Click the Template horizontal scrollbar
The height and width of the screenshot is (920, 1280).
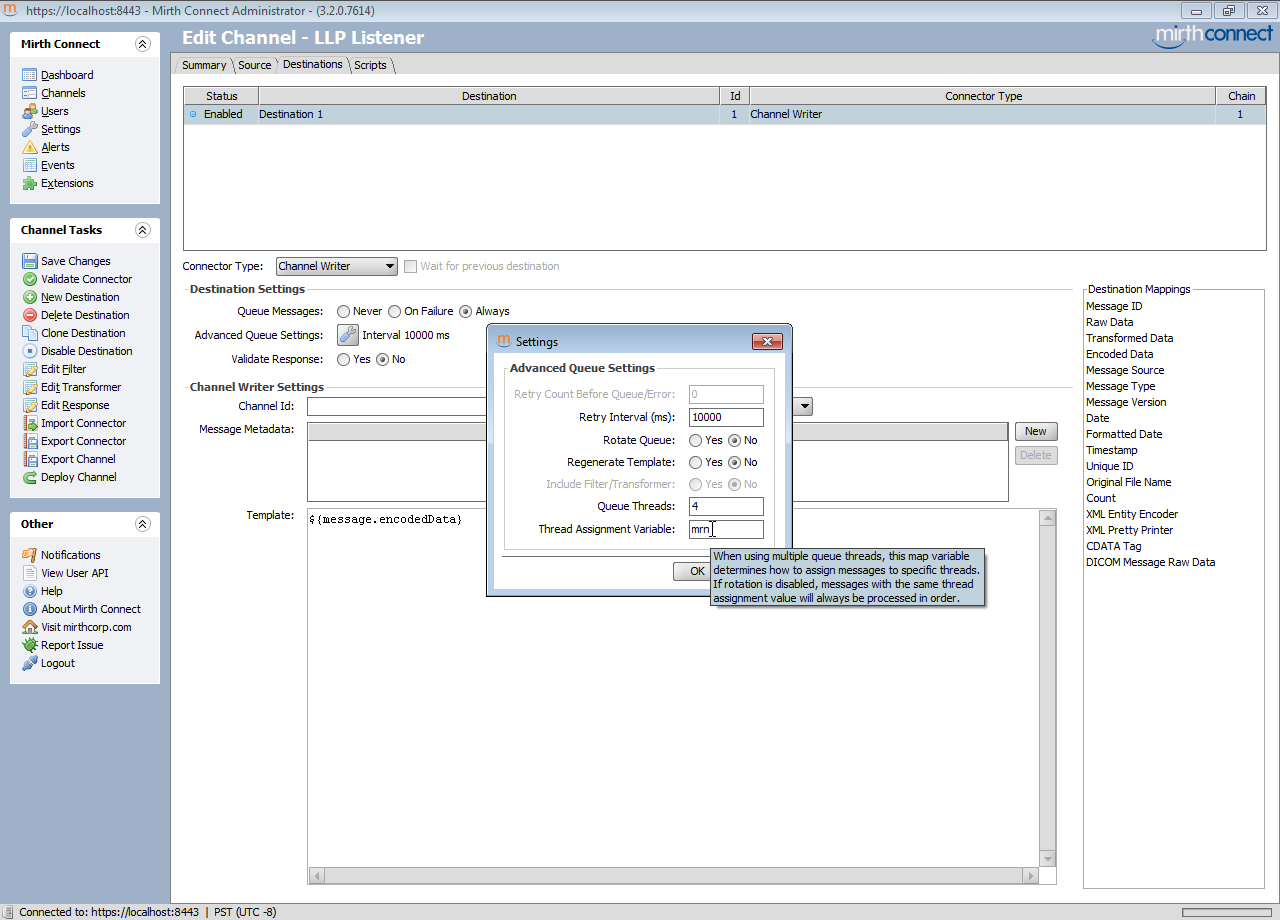pyautogui.click(x=674, y=876)
